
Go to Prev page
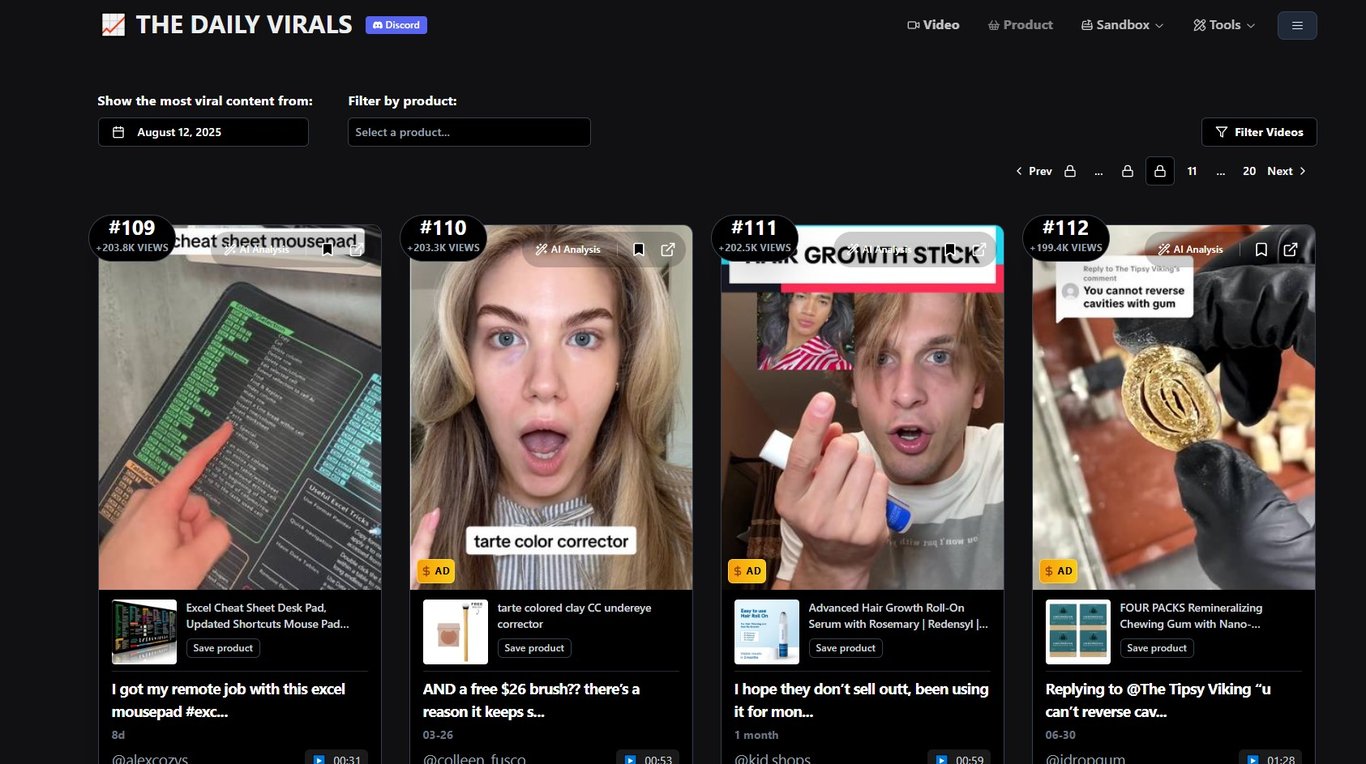(x=1034, y=171)
